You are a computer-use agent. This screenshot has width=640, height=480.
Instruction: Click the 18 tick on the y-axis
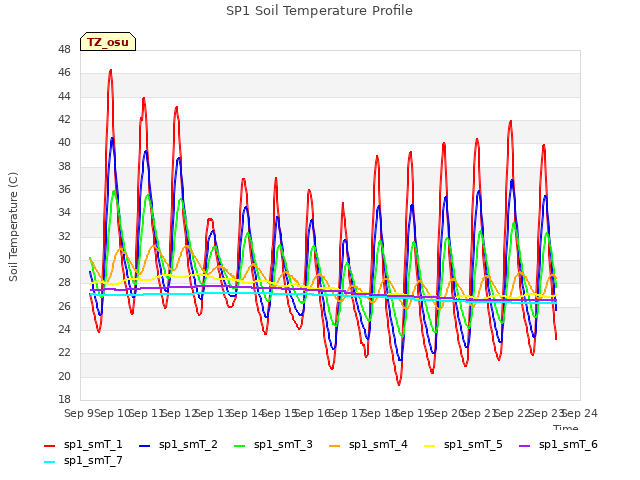click(x=64, y=399)
